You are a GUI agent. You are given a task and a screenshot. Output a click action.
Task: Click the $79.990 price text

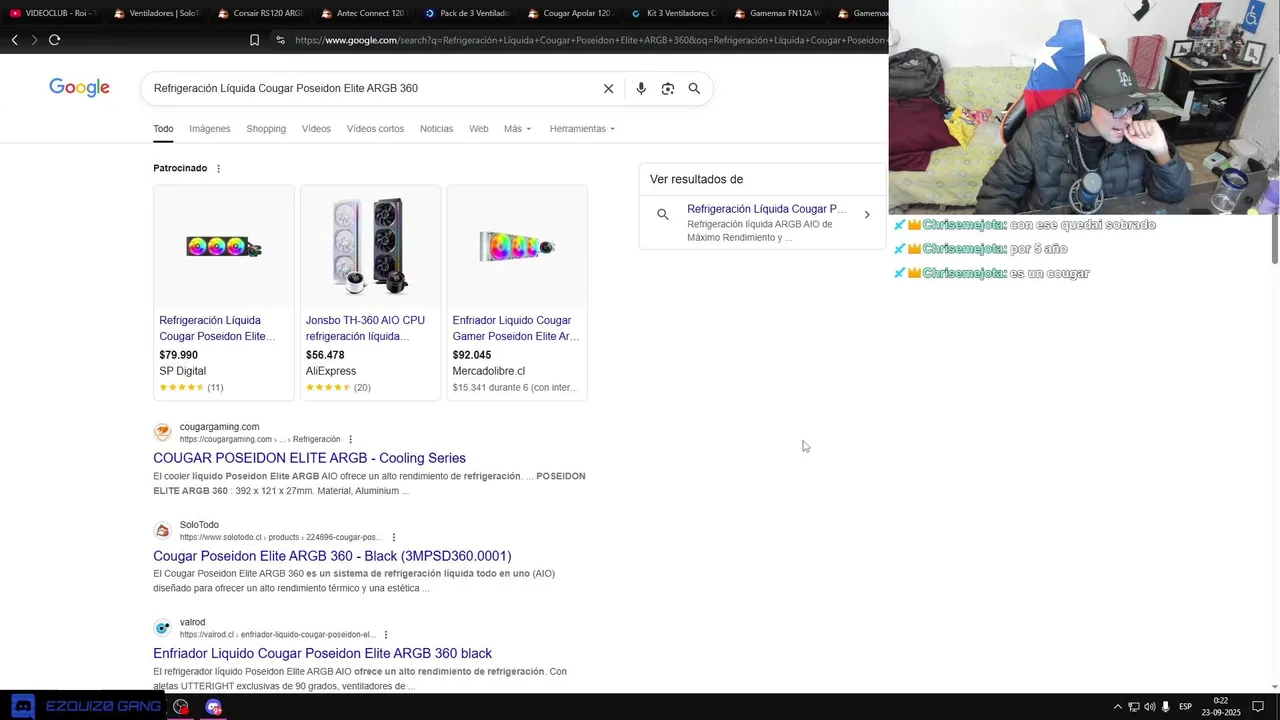pyautogui.click(x=178, y=355)
